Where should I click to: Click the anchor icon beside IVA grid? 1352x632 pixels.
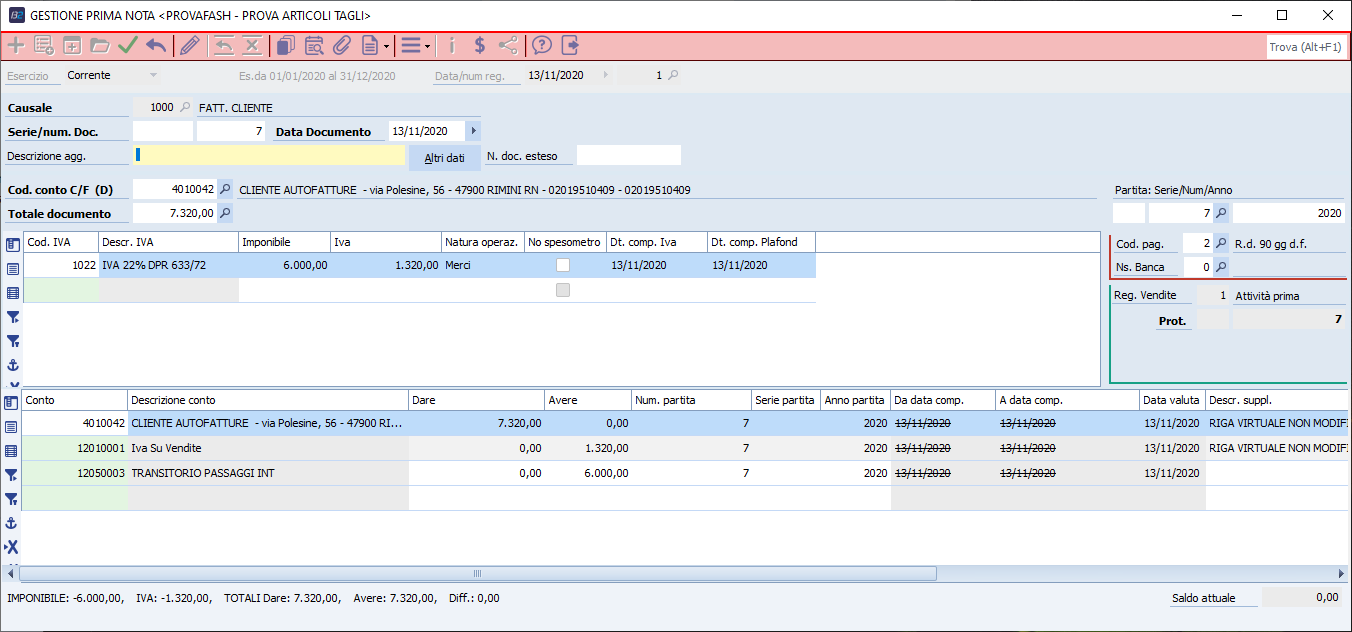[x=13, y=365]
